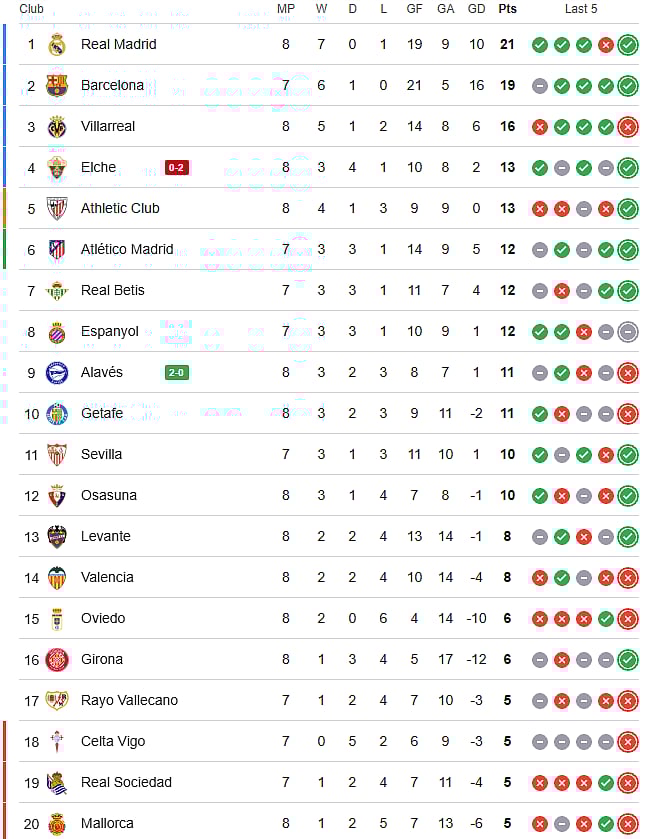Click the Last 5 column header

coord(581,9)
